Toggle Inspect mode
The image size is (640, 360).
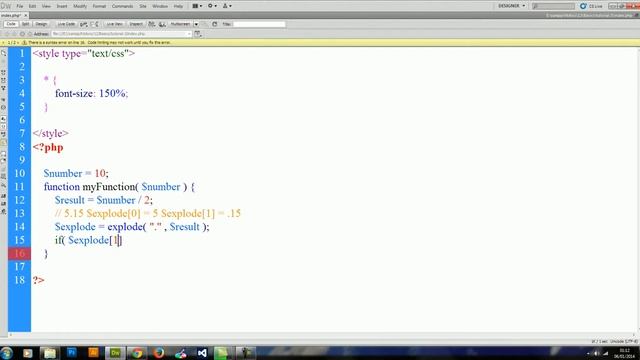click(x=136, y=24)
